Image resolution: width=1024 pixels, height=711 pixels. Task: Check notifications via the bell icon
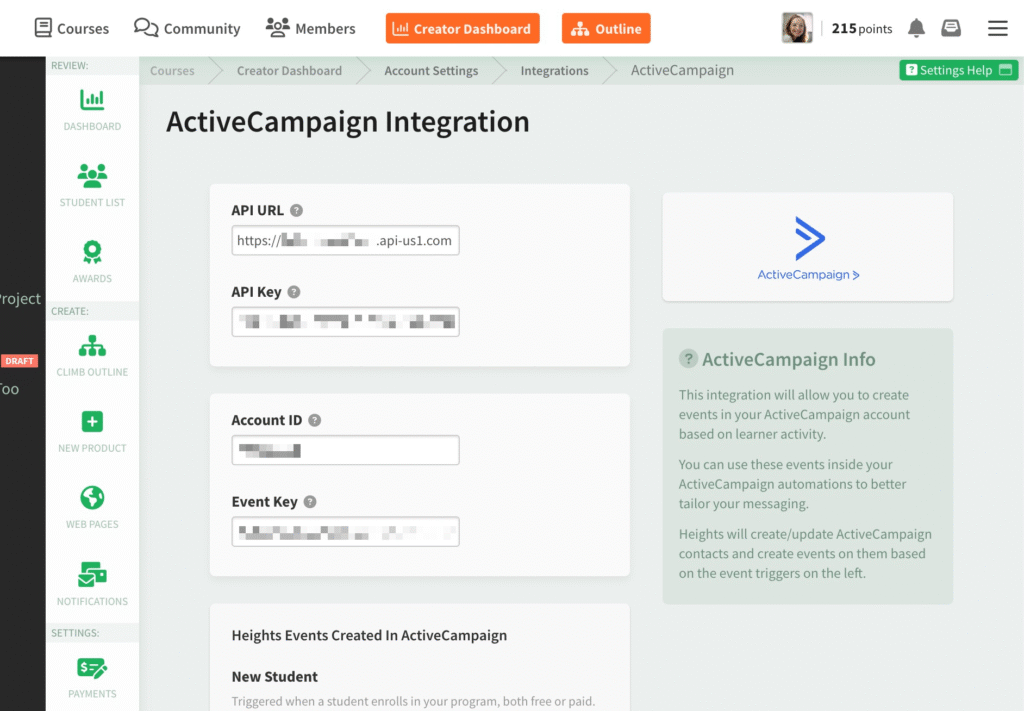[917, 28]
